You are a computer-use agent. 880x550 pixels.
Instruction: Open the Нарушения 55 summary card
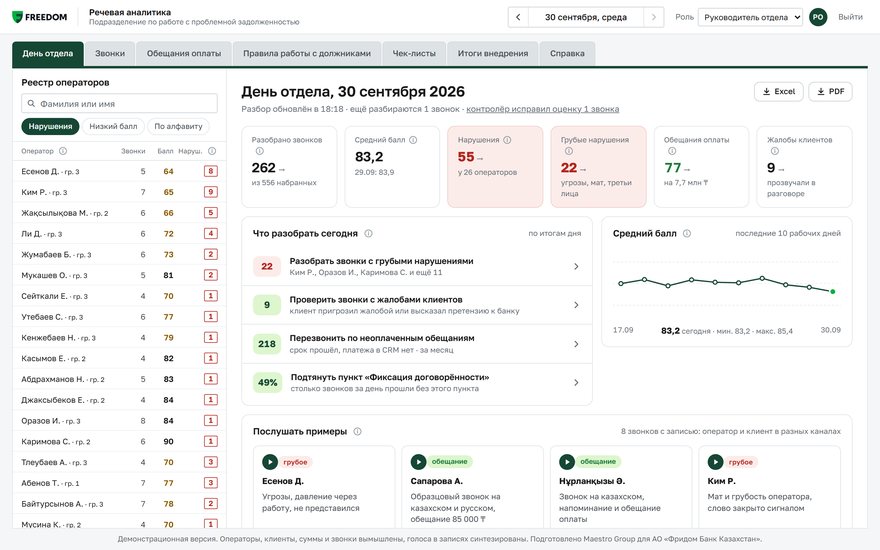point(495,167)
